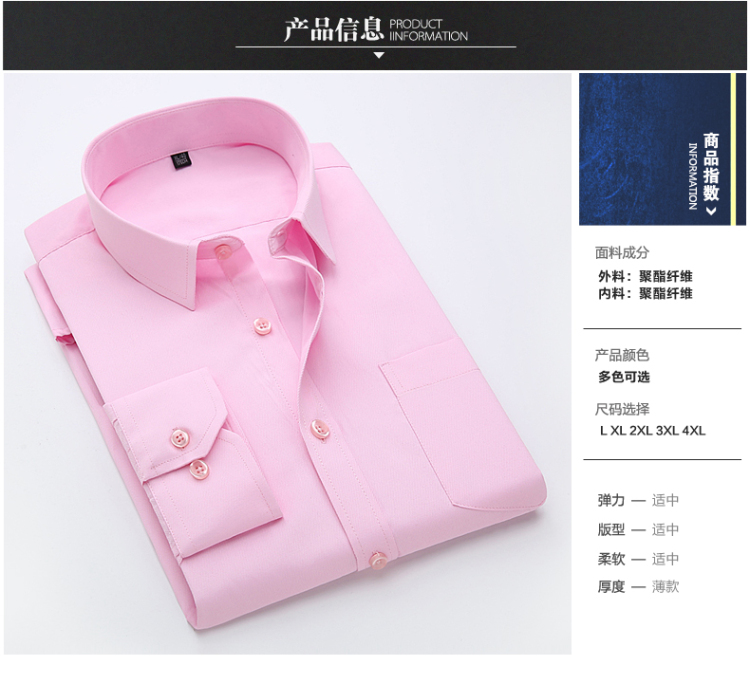Screen dimensions: 750x684
Task: Click the chevron below 商品指数
Action: point(711,210)
